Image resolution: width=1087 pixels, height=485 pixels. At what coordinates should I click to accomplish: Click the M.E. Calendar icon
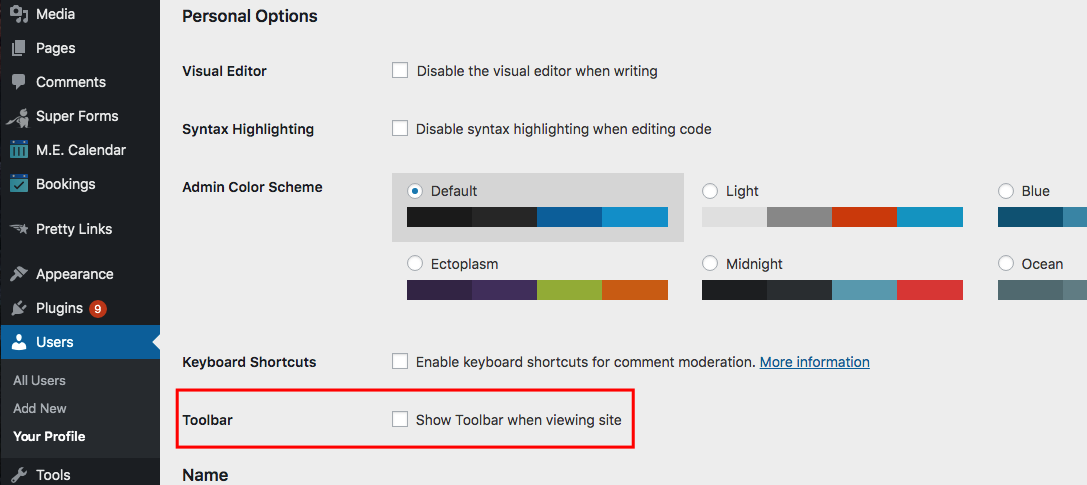tap(19, 150)
